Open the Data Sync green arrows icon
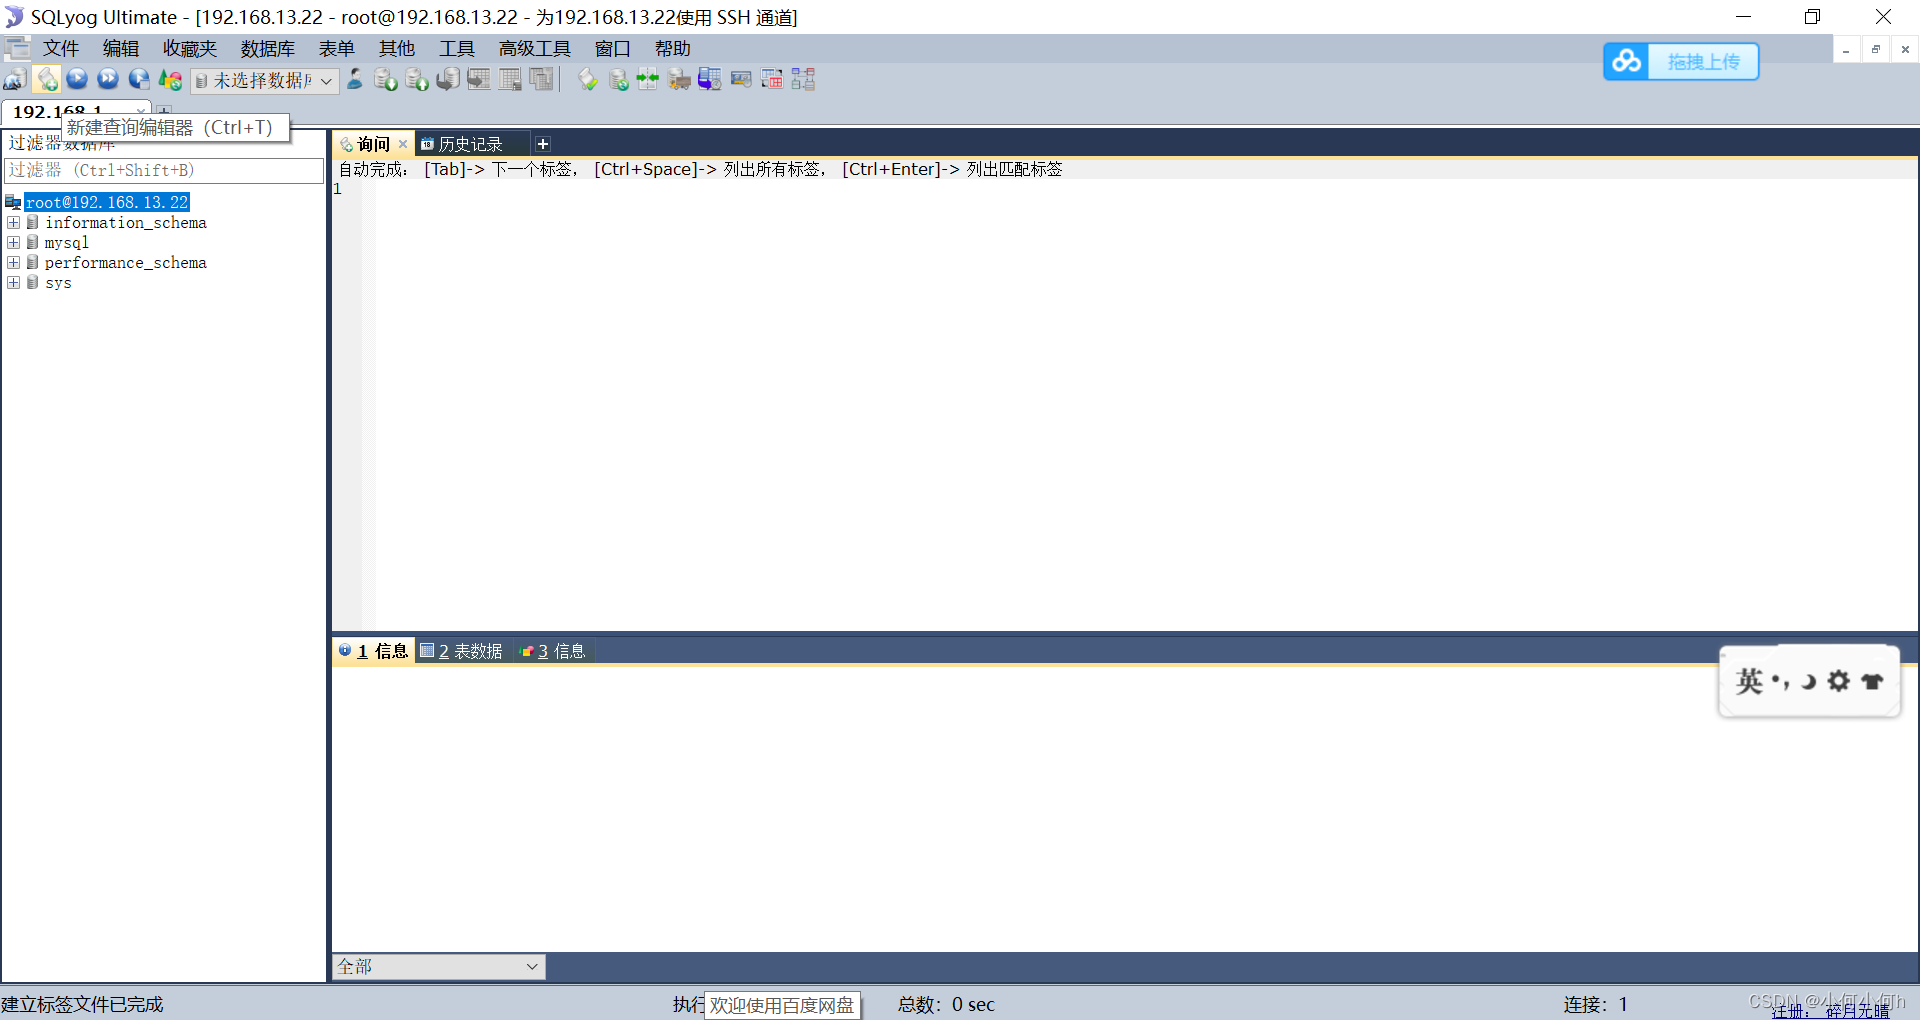 click(x=648, y=79)
